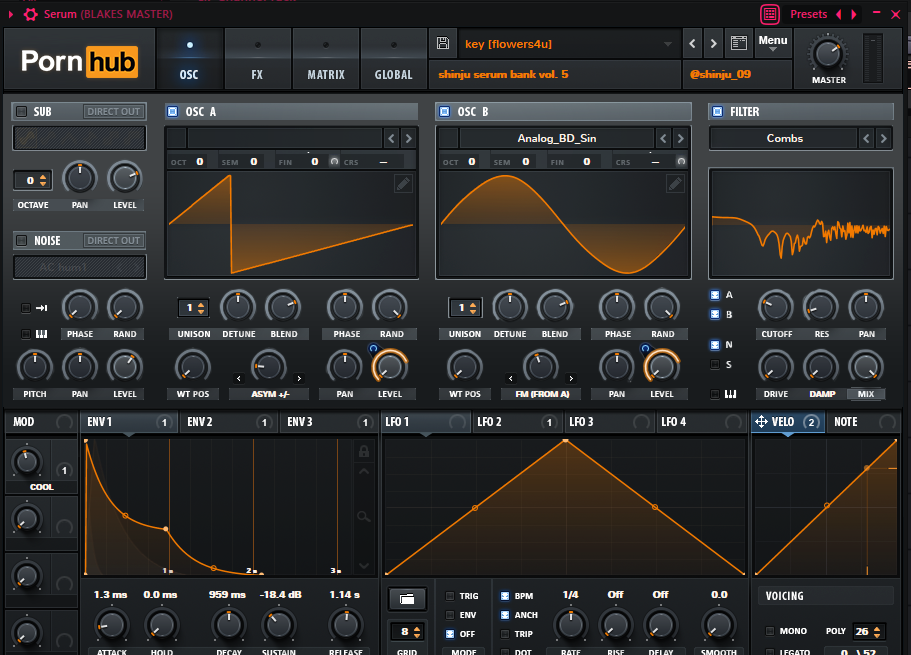911x655 pixels.
Task: Select the LFO 2 tab
Action: tap(515, 422)
